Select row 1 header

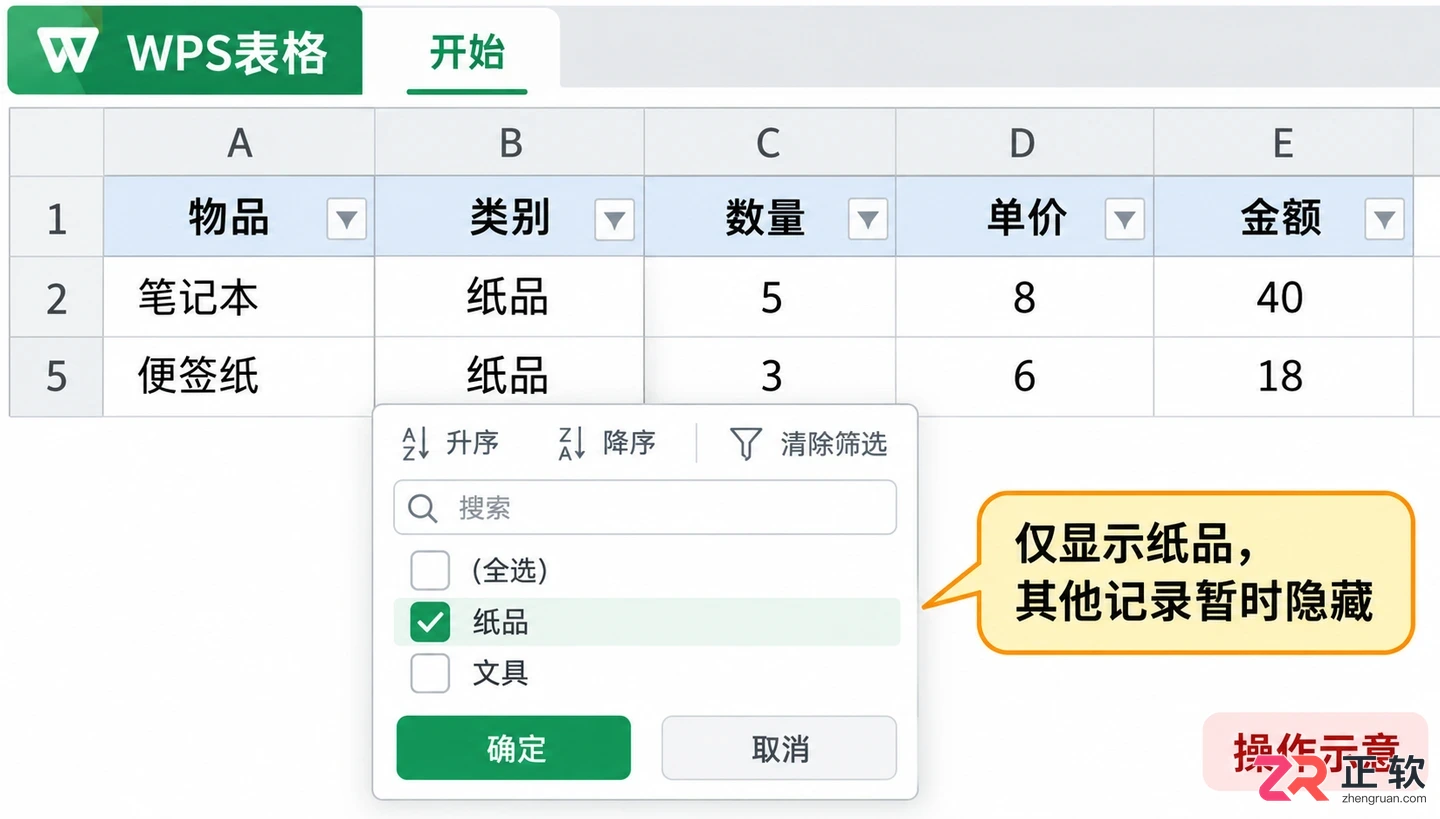(56, 217)
